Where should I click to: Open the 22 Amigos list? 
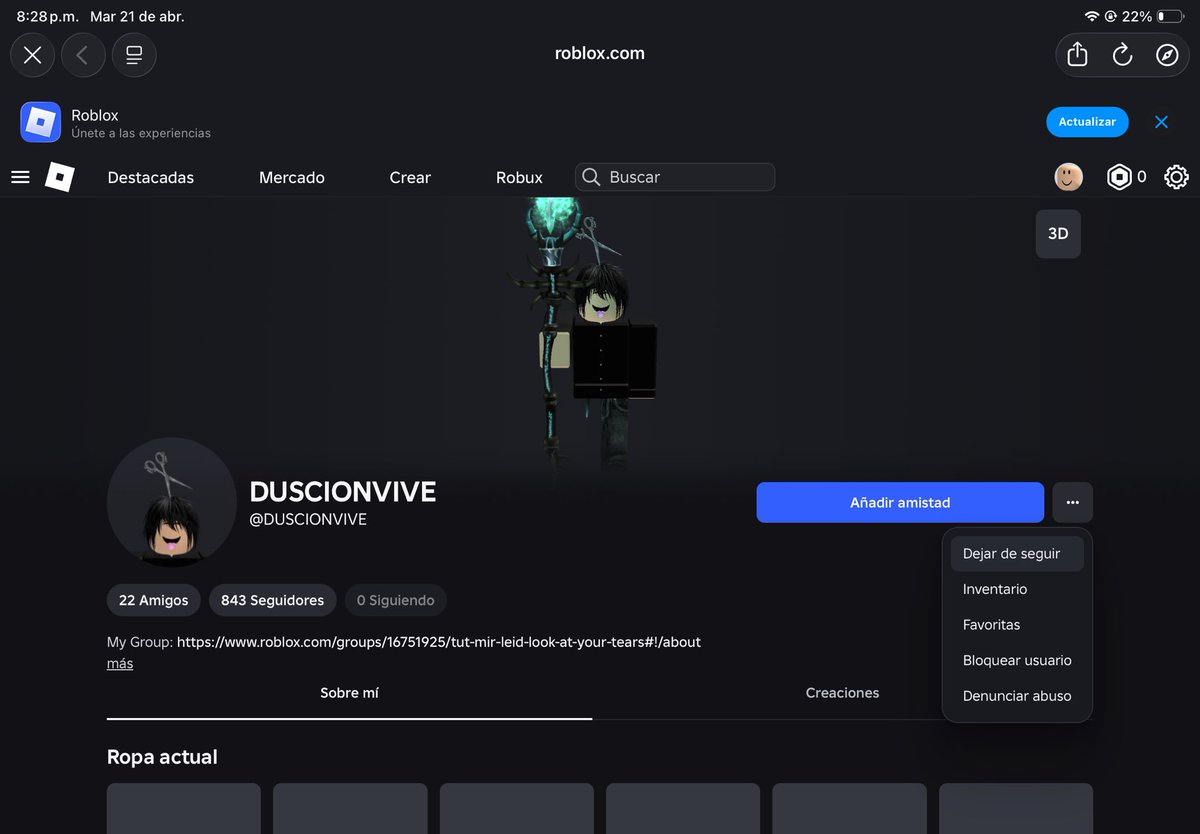coord(154,600)
